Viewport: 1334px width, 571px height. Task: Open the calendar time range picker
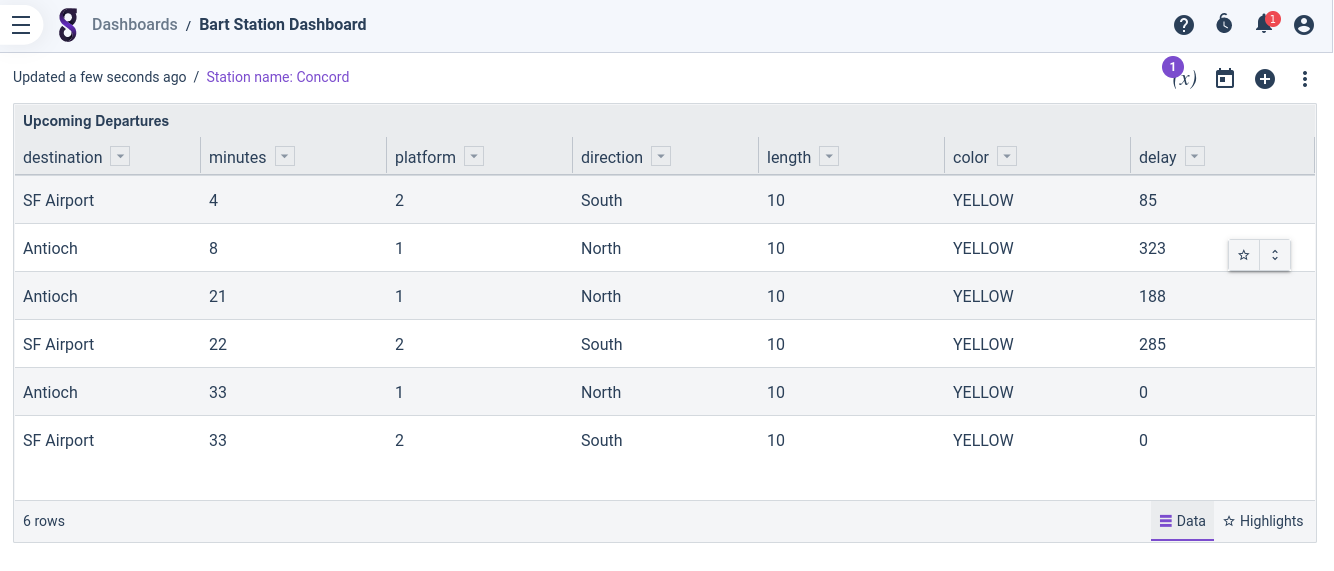1225,79
